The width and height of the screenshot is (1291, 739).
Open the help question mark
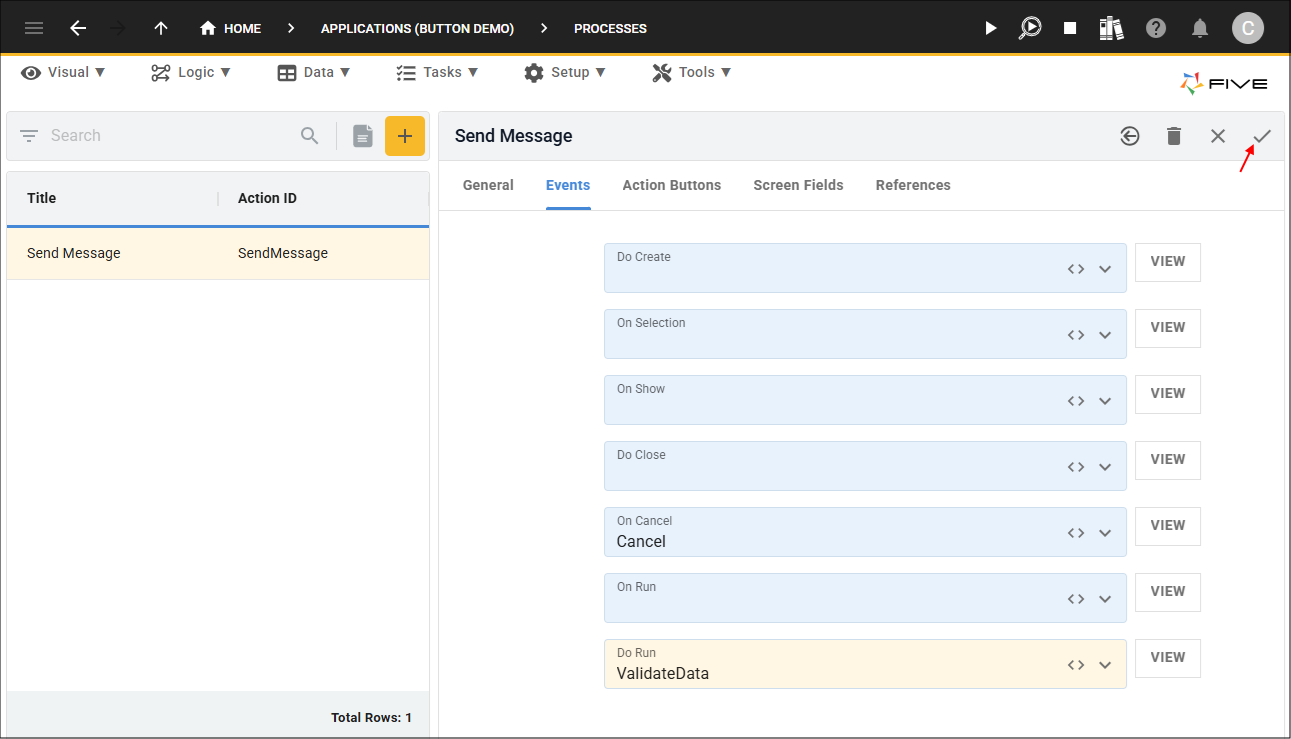point(1156,28)
